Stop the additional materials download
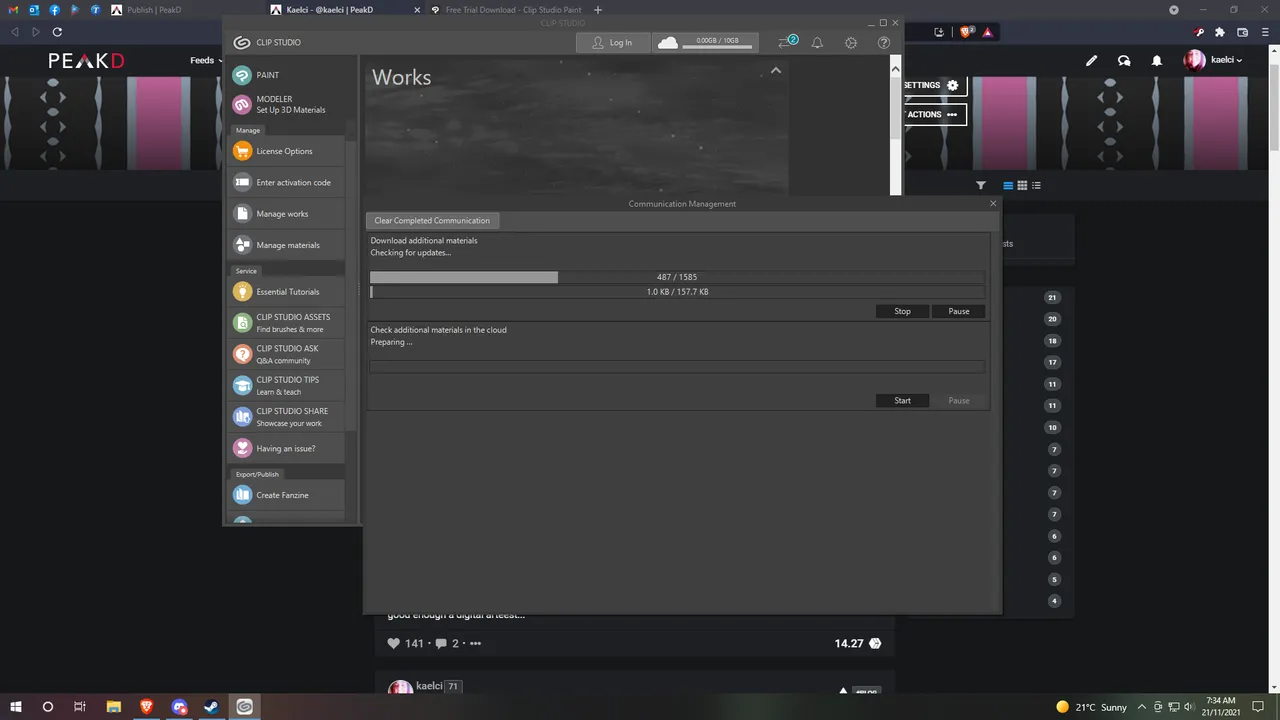The image size is (1280, 720). (x=902, y=311)
